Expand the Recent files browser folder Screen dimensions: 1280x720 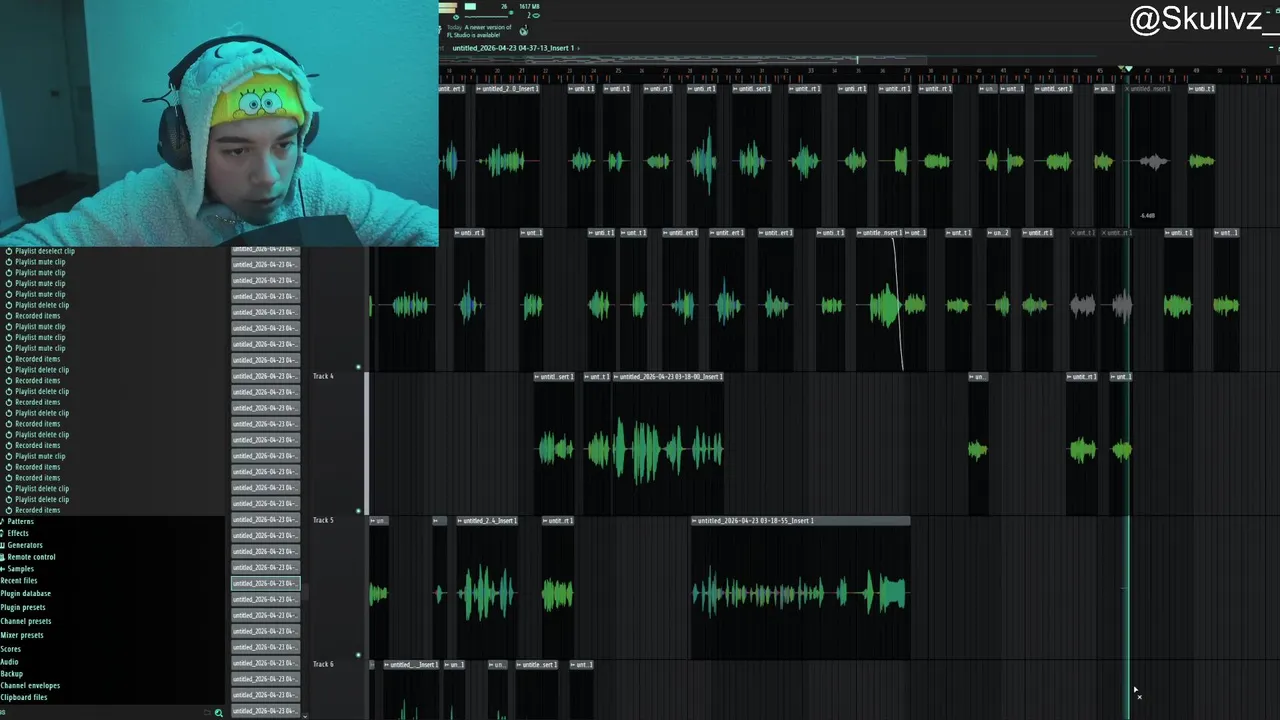pyautogui.click(x=19, y=580)
